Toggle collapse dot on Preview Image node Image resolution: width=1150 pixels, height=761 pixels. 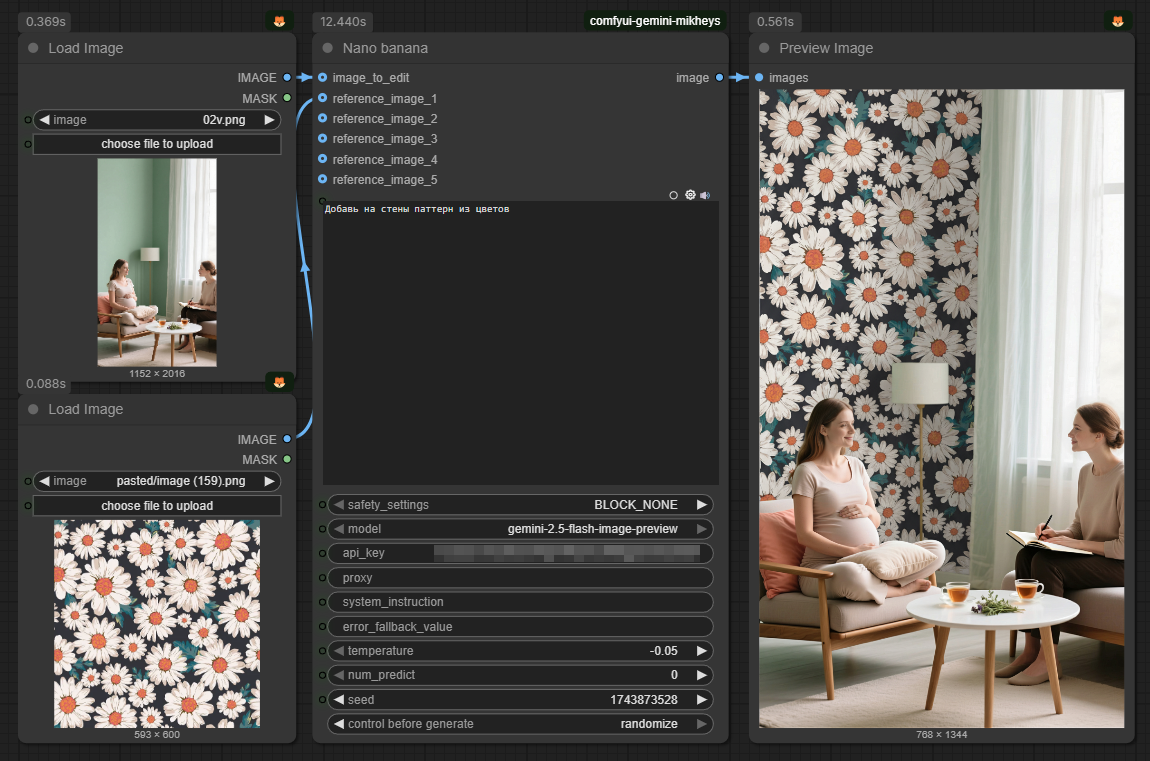[764, 48]
